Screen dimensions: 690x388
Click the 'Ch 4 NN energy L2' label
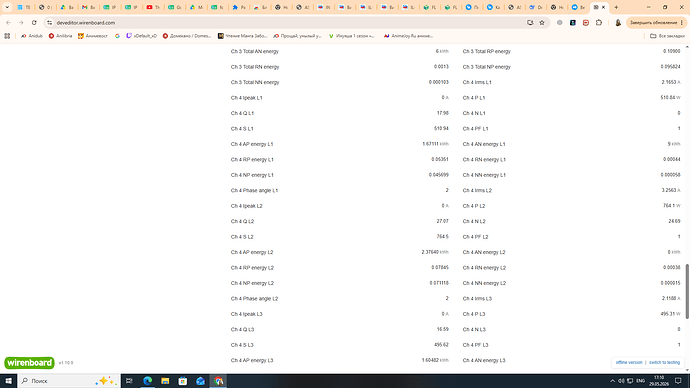click(484, 283)
